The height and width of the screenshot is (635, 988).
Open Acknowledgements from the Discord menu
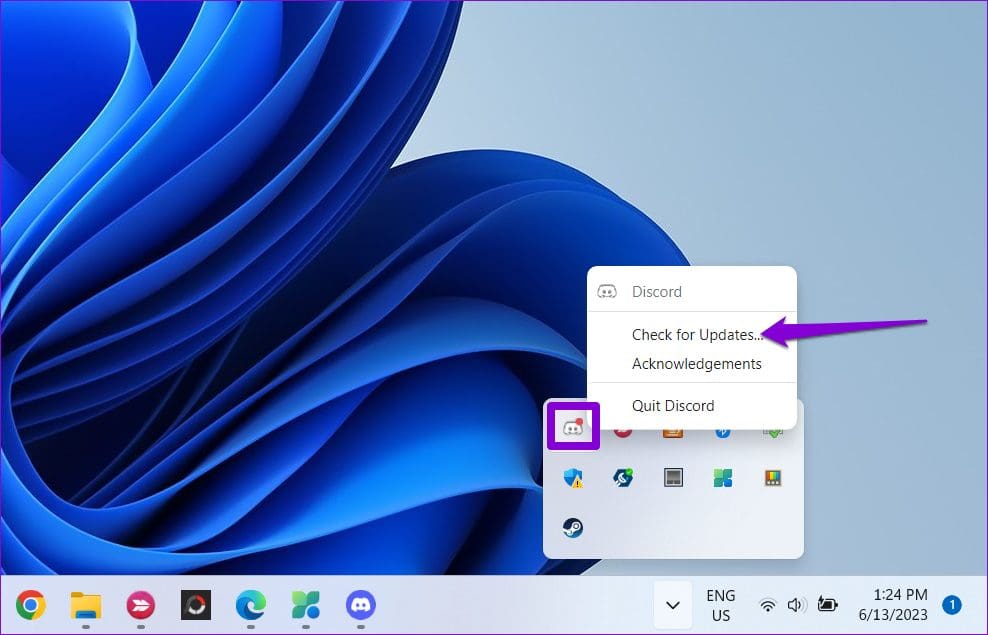coord(696,364)
